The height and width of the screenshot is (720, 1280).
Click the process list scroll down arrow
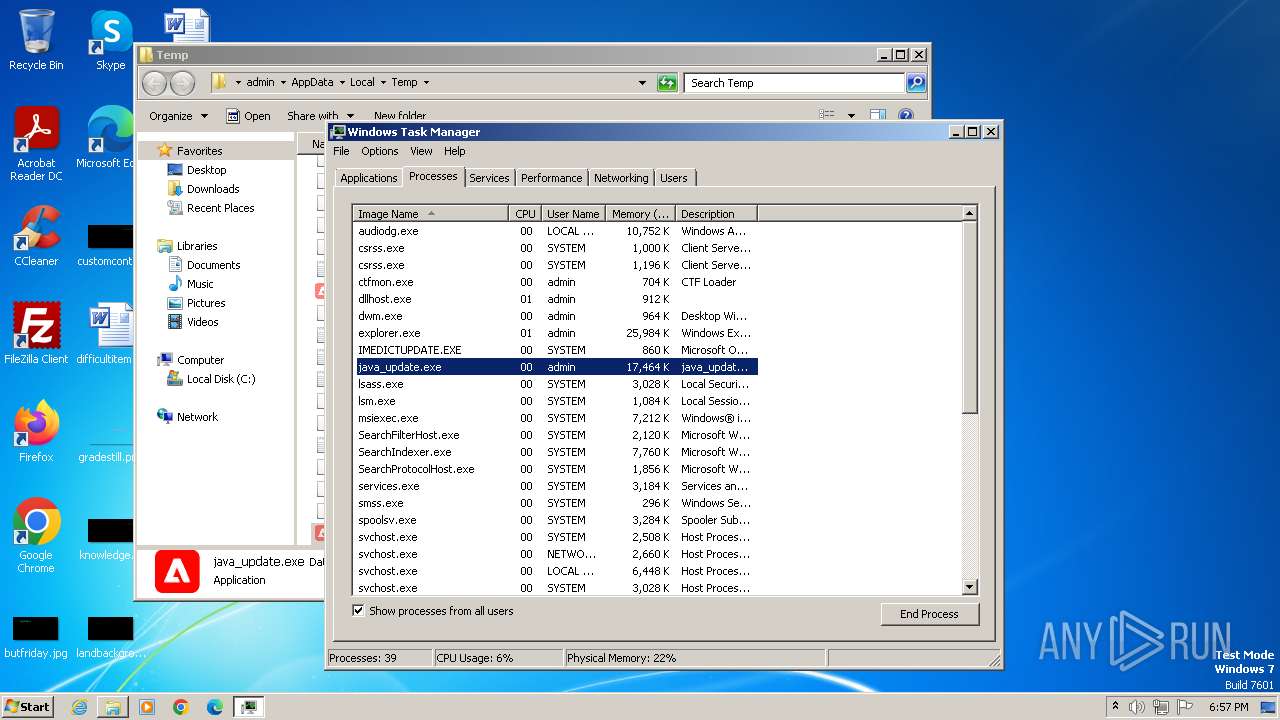[969, 587]
